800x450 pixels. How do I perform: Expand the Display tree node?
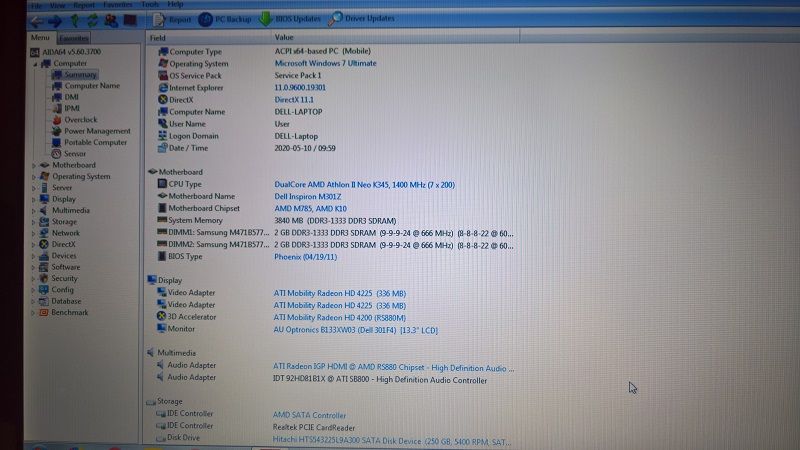34,199
